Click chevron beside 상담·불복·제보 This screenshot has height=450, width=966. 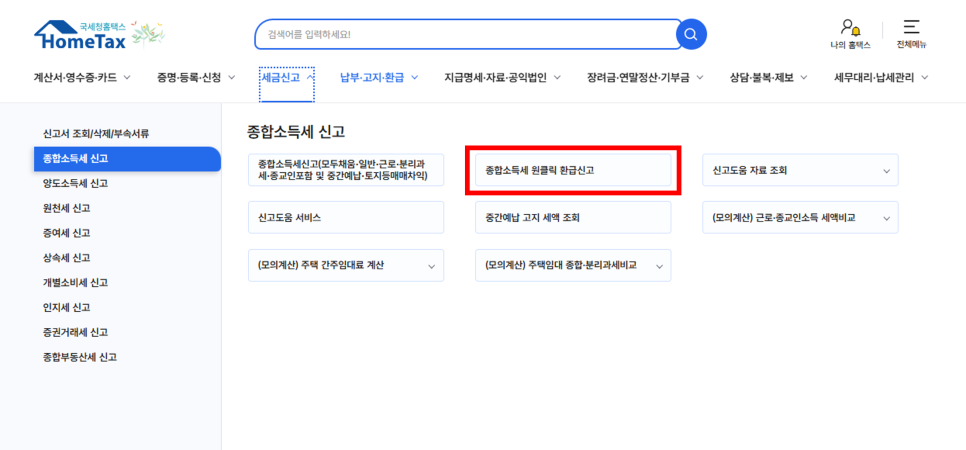coord(804,78)
